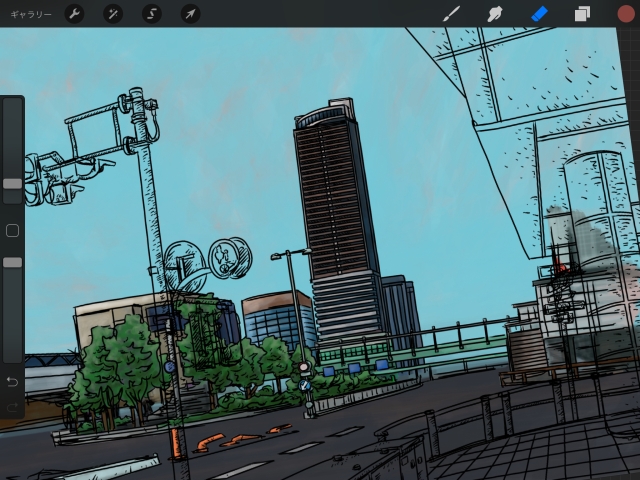The image size is (640, 480).
Task: Open the Layers panel
Action: (x=582, y=14)
